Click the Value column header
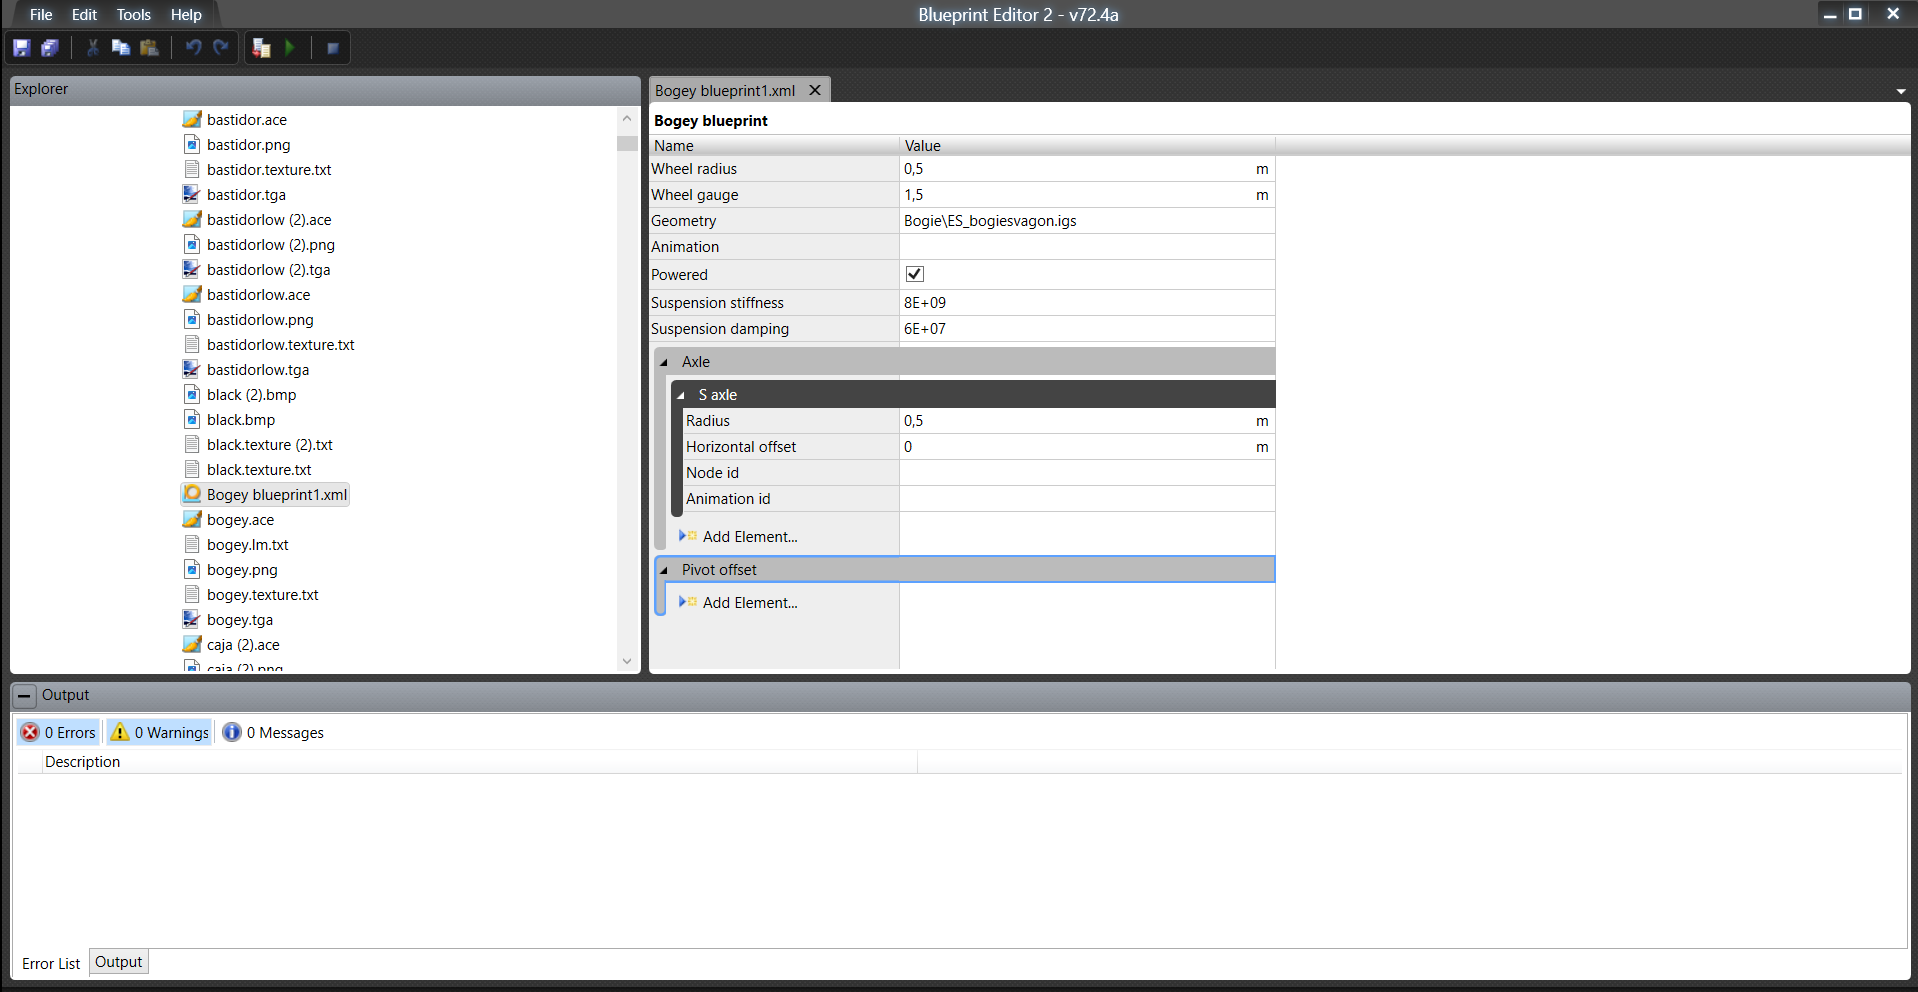The width and height of the screenshot is (1918, 992). click(x=1088, y=145)
